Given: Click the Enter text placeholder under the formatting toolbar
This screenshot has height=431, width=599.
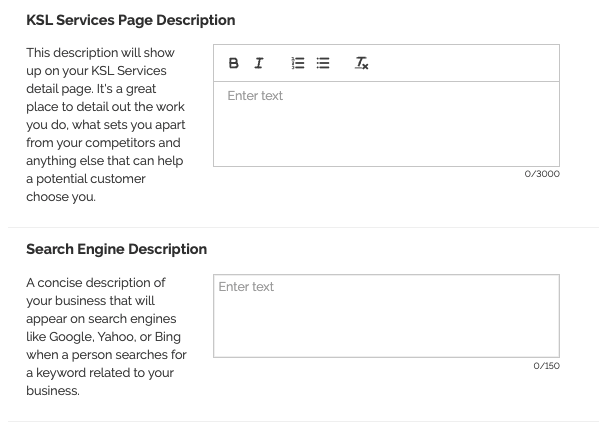Looking at the screenshot, I should [x=255, y=96].
